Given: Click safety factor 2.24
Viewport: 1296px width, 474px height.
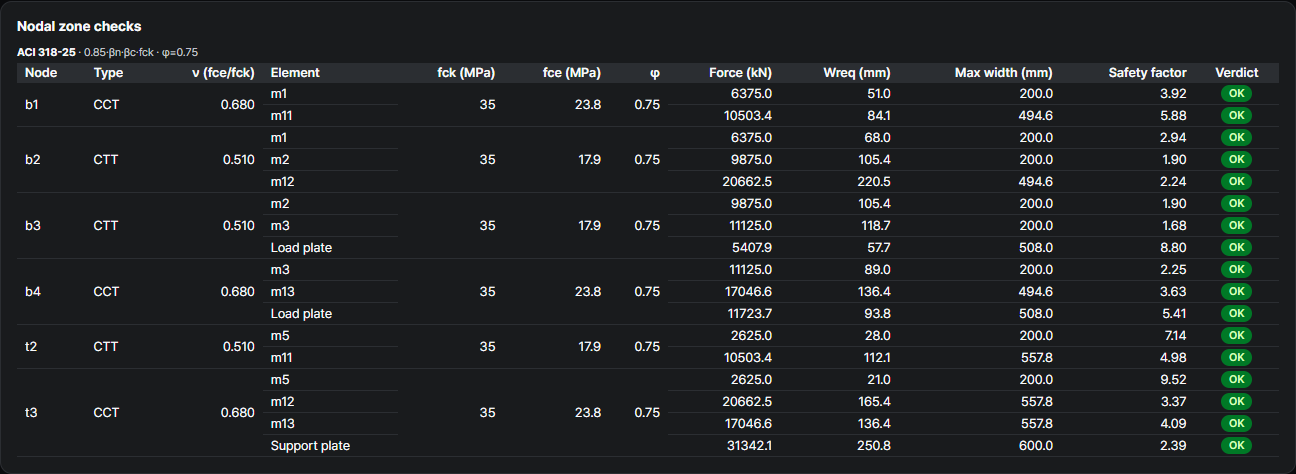Looking at the screenshot, I should 1173,181.
